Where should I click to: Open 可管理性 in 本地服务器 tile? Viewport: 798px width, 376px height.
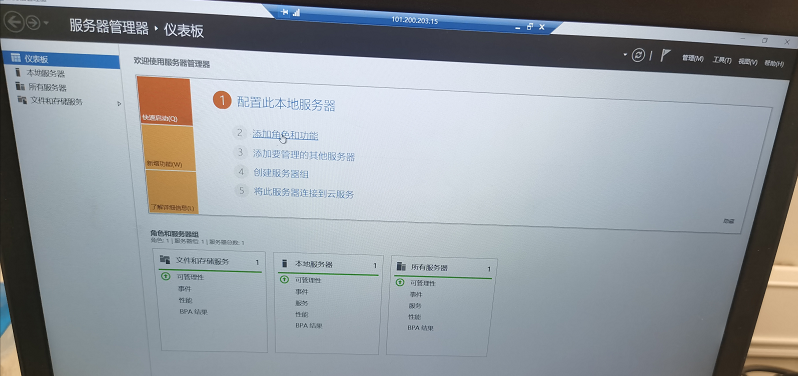(308, 280)
